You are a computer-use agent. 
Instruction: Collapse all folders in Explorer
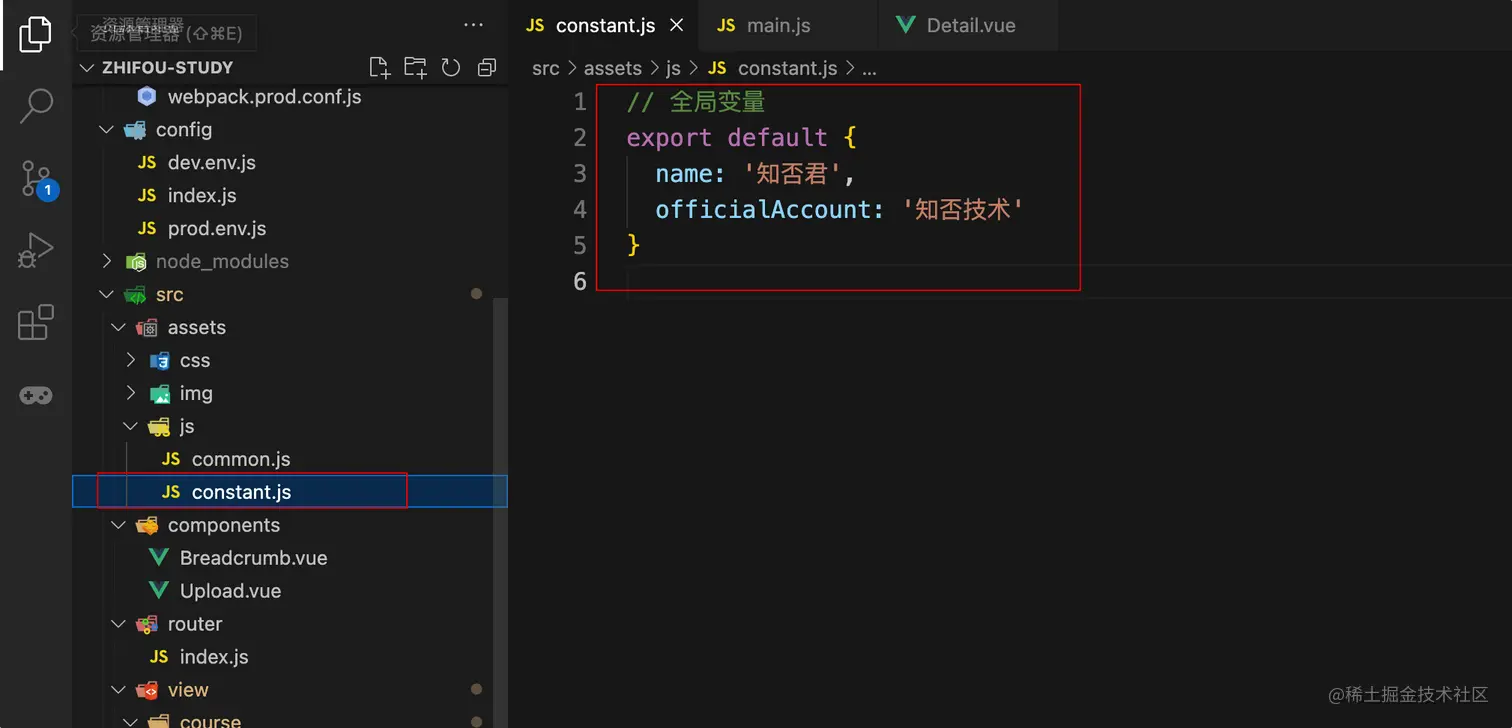pos(487,67)
